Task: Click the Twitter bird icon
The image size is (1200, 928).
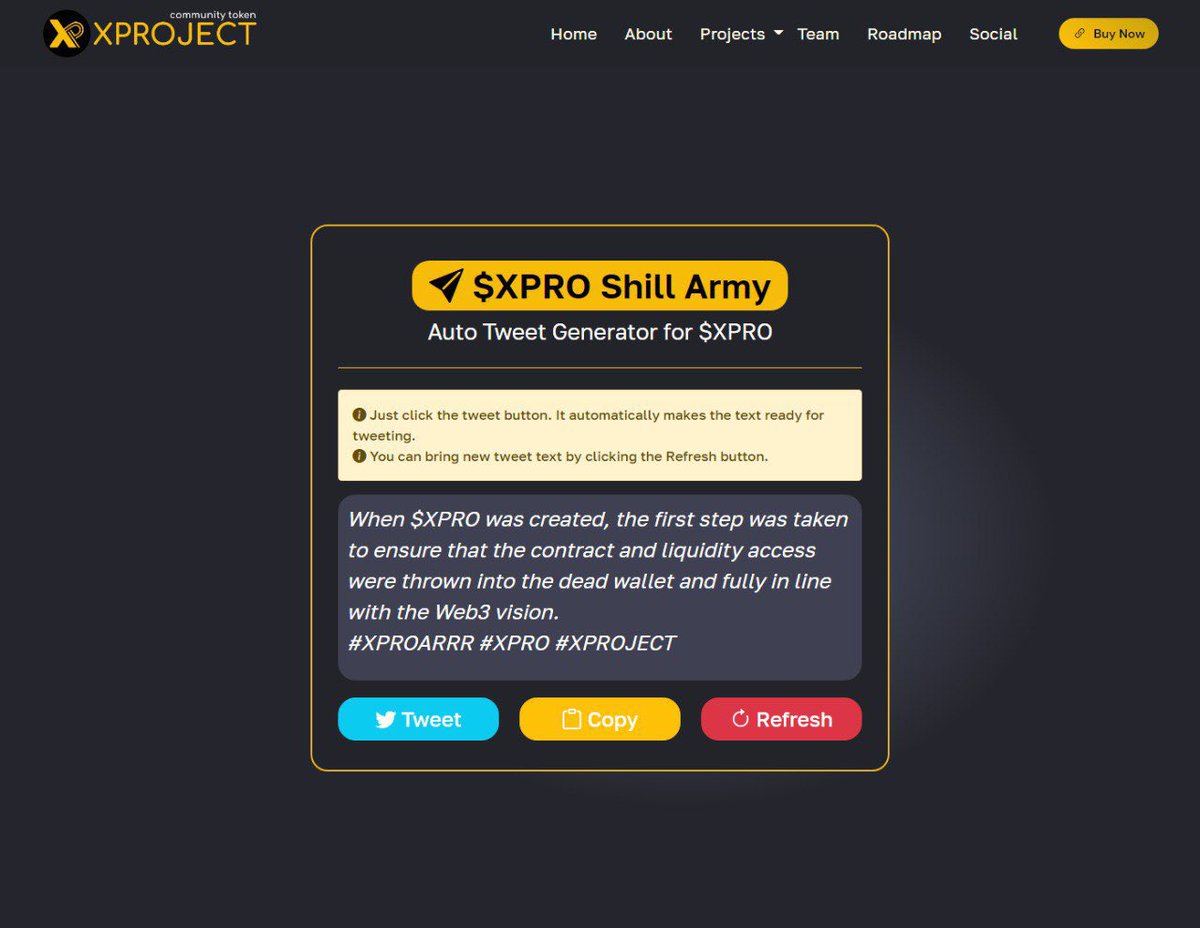Action: pos(385,720)
